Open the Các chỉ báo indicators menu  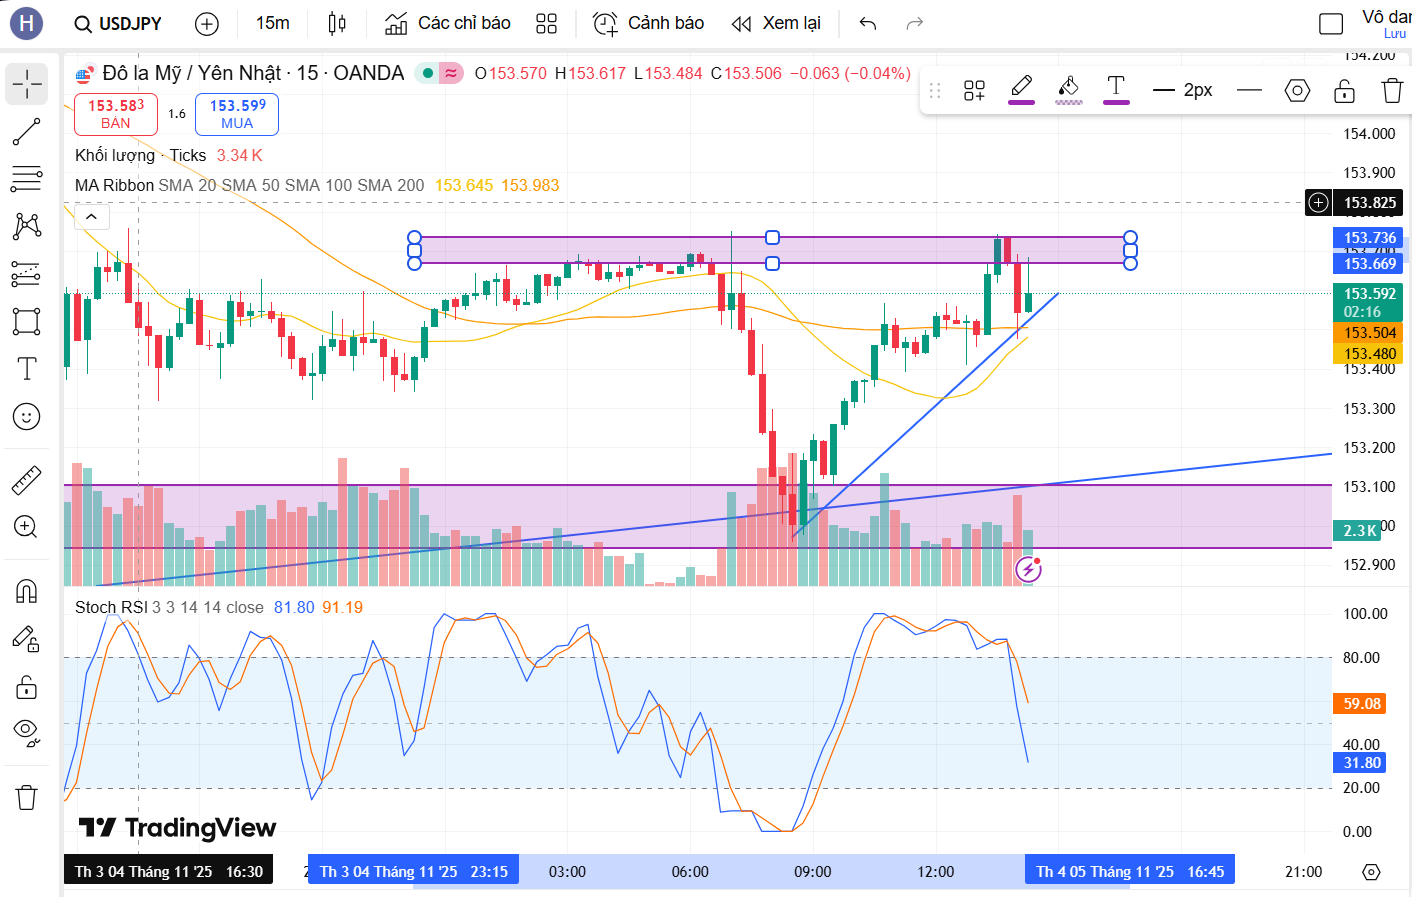pyautogui.click(x=448, y=23)
